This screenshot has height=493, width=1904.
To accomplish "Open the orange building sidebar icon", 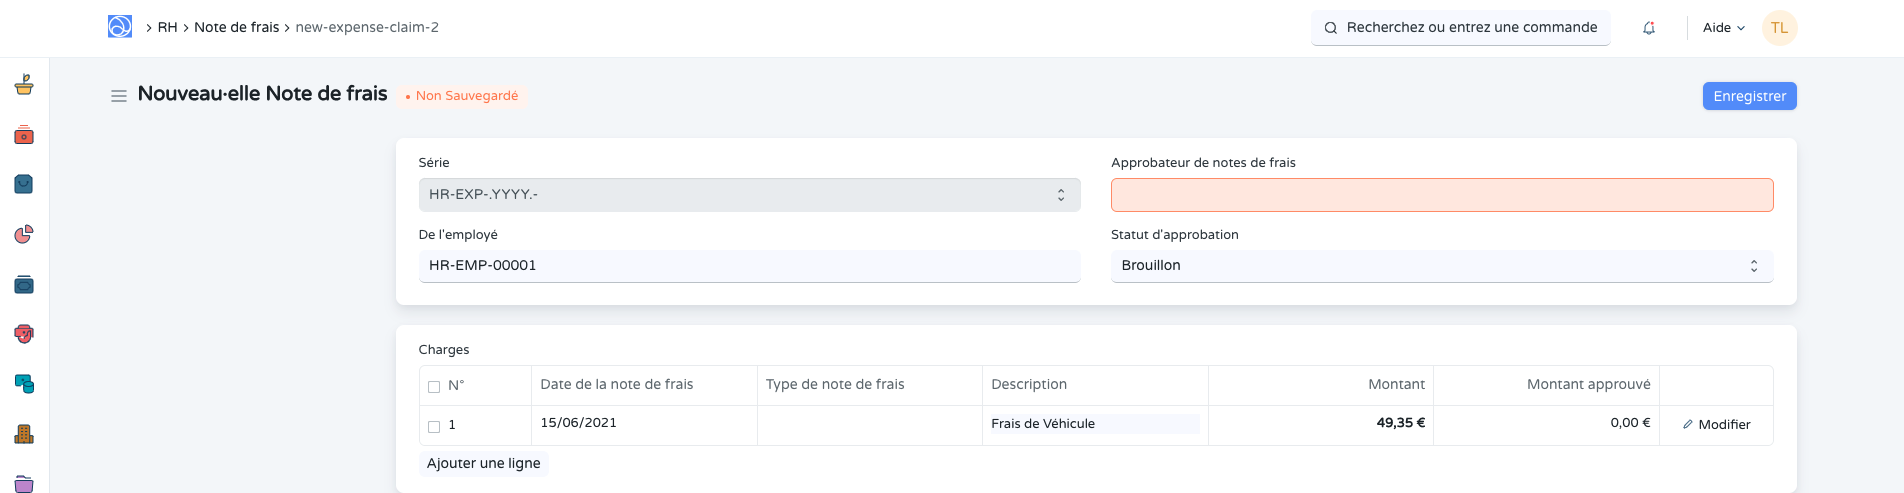I will (x=24, y=434).
